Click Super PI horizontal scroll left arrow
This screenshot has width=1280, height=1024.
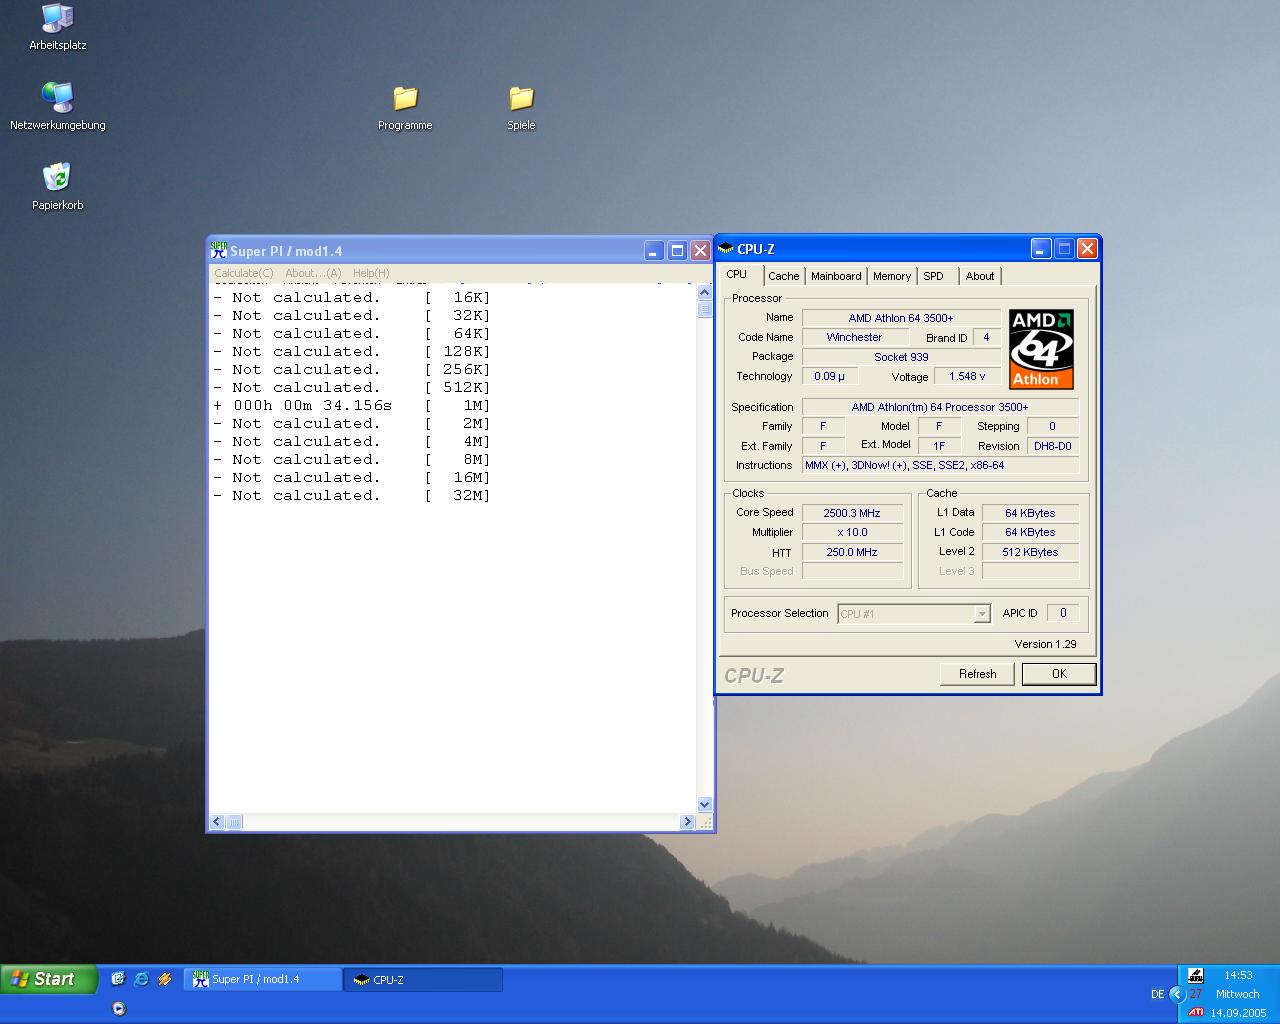(x=217, y=822)
